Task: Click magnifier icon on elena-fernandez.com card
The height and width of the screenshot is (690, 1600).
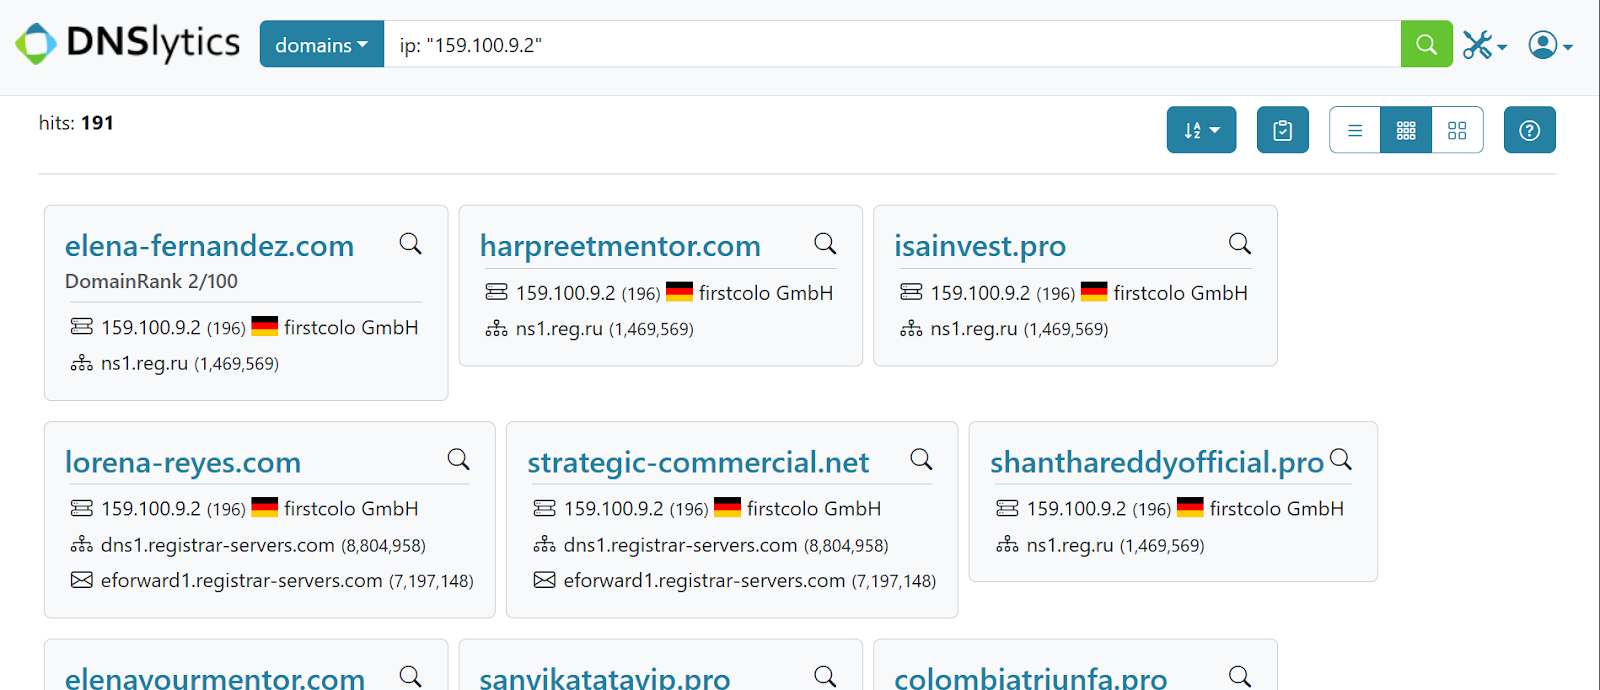Action: (x=410, y=243)
